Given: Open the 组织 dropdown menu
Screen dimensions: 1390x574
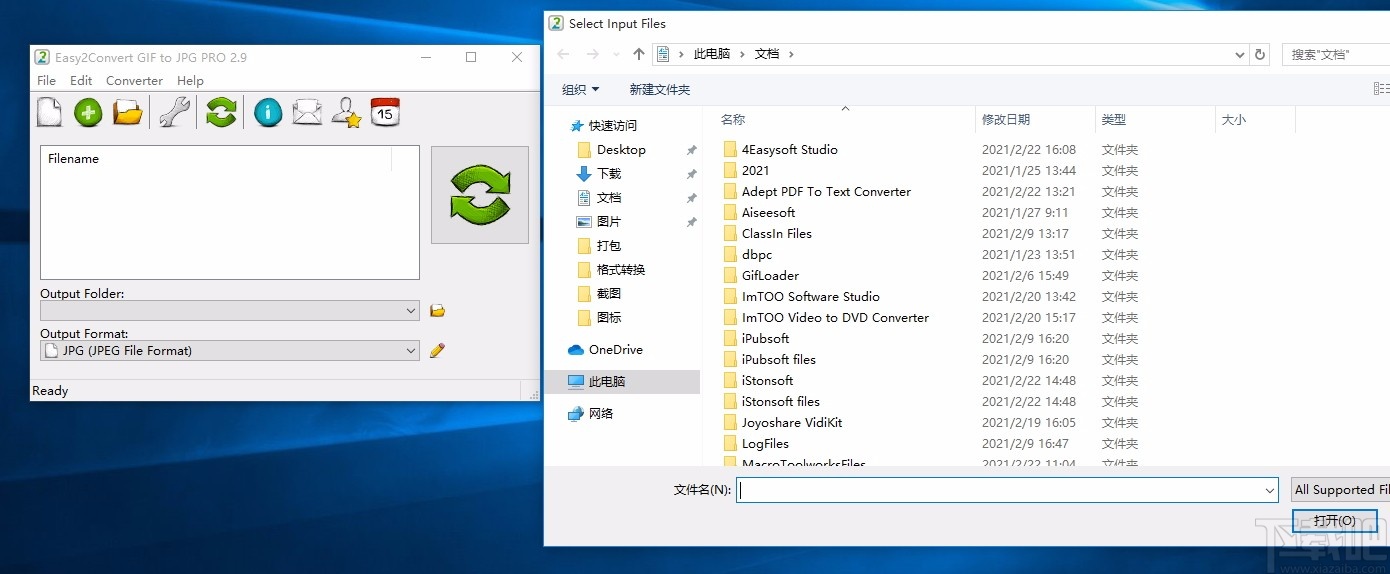Looking at the screenshot, I should pos(580,89).
